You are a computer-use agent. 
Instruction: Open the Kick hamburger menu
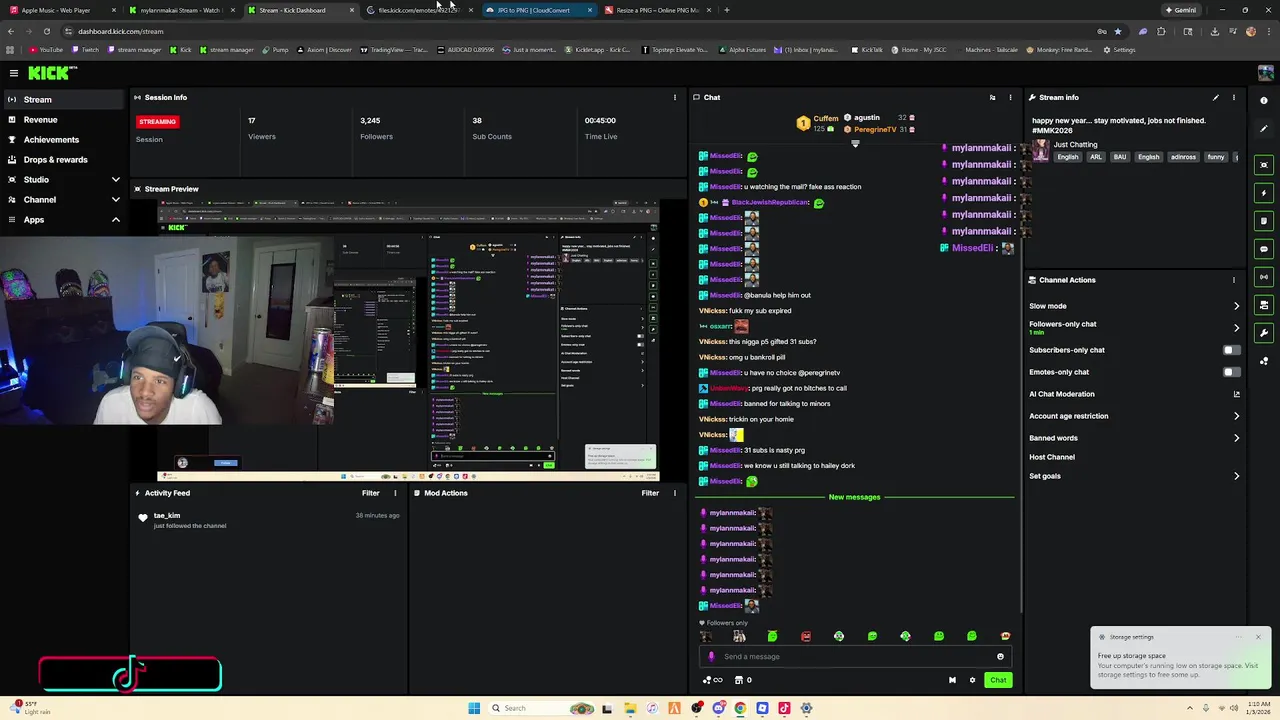pyautogui.click(x=14, y=73)
